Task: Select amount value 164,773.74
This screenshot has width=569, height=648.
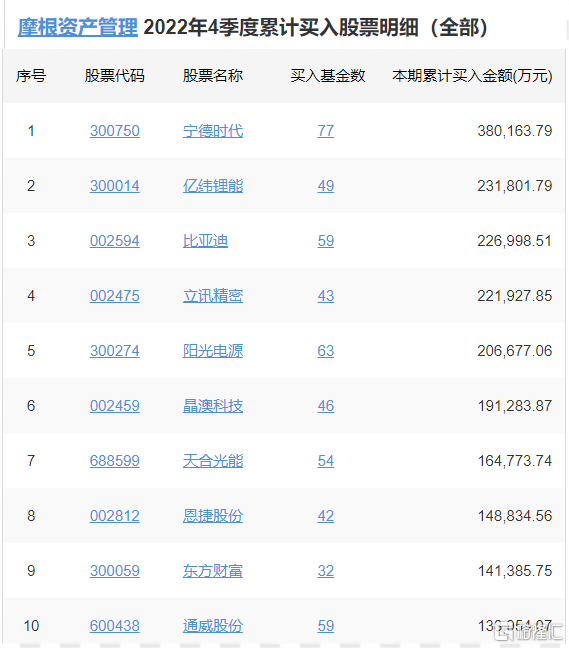Action: point(515,461)
